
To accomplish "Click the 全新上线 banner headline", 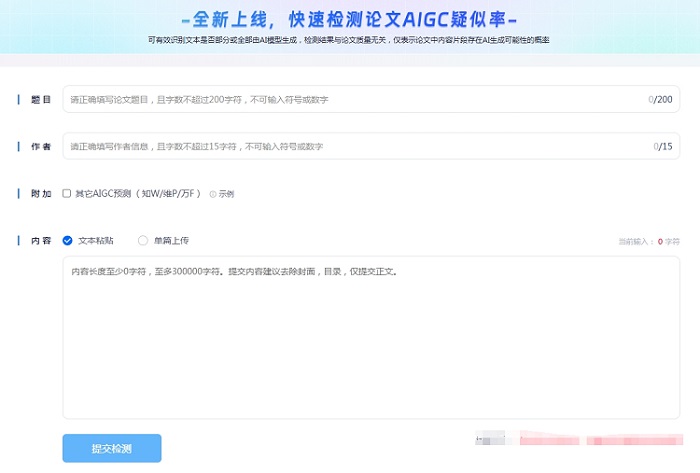I will pyautogui.click(x=350, y=18).
